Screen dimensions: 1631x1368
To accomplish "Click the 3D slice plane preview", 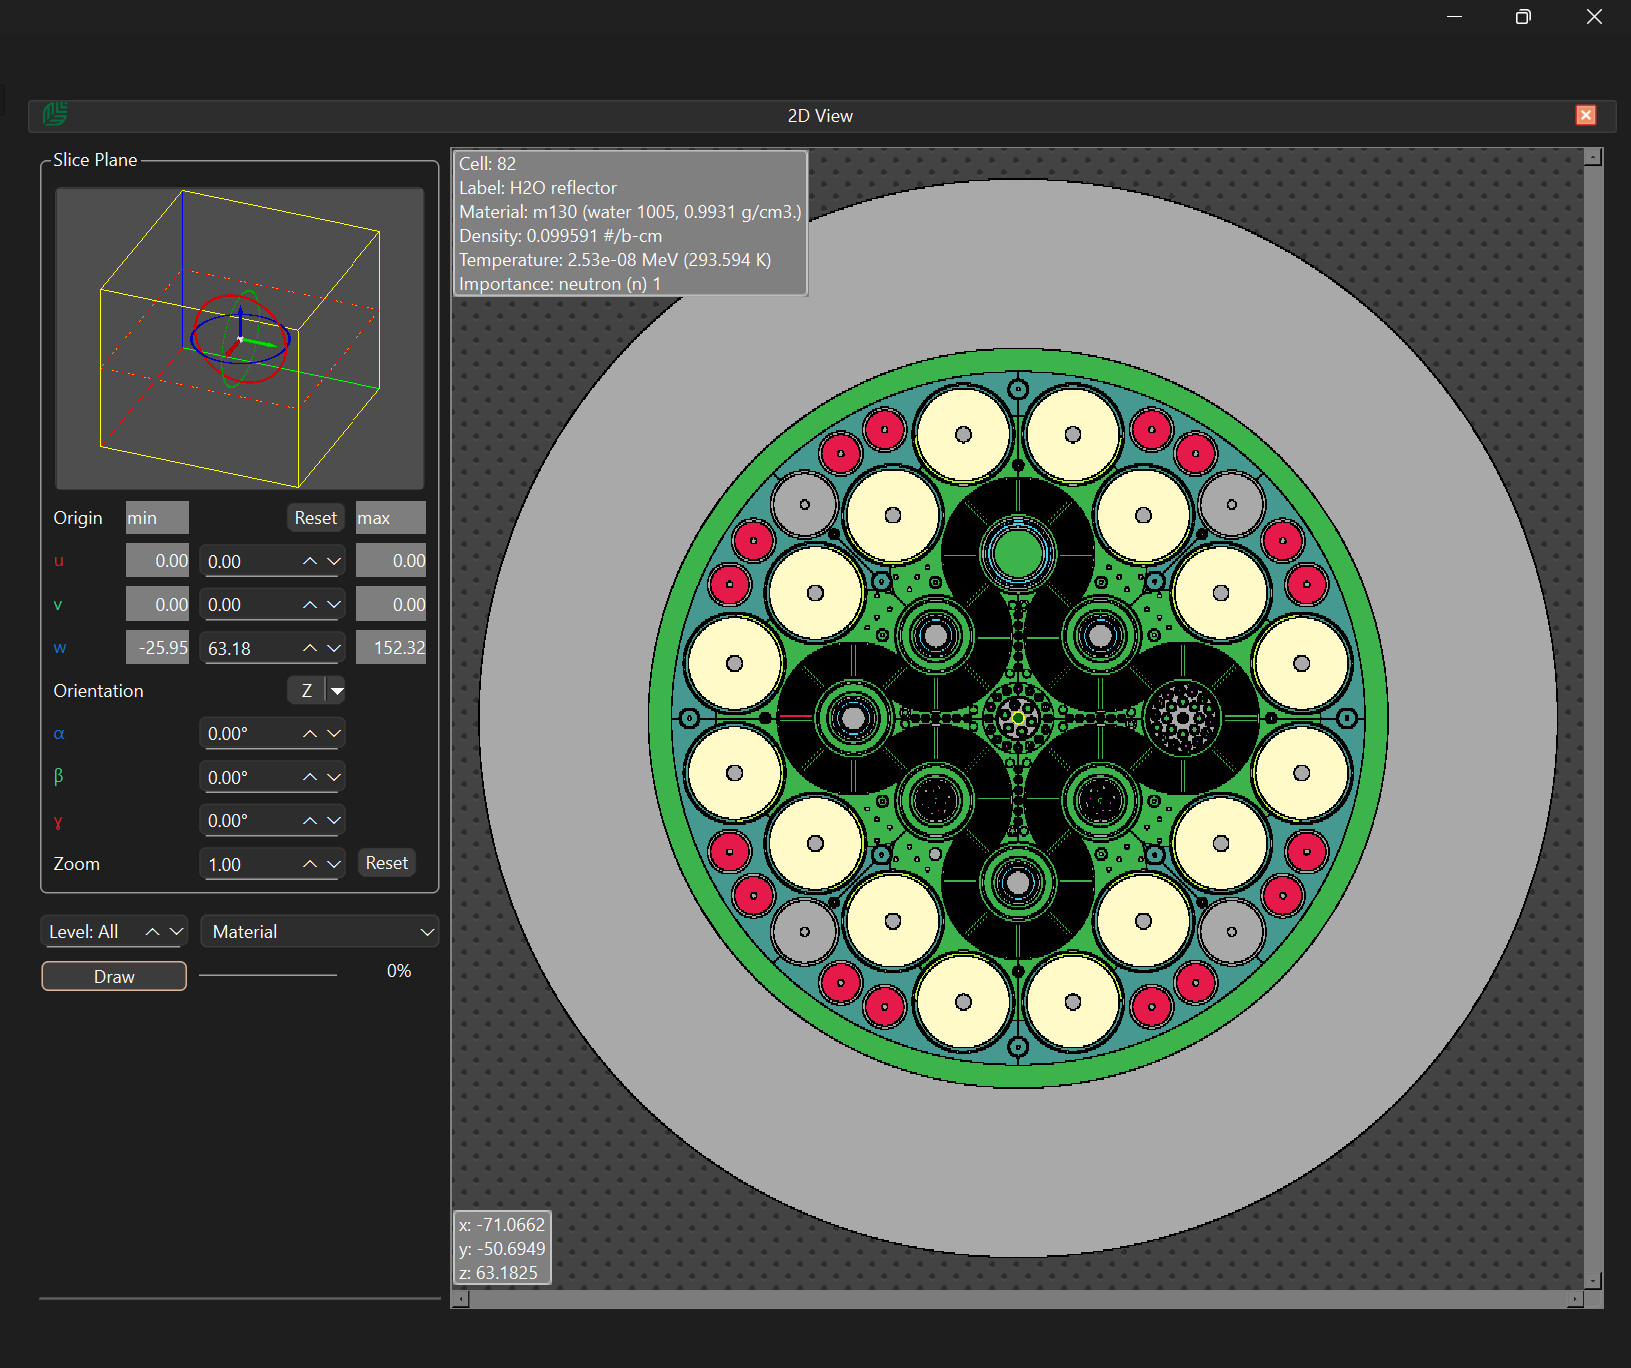I will [x=240, y=338].
